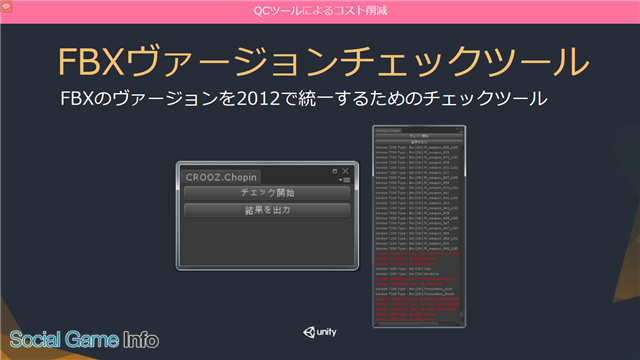Screen dimensions: 640x360
Task: Open the panel options menu in large window
Action: (x=345, y=180)
